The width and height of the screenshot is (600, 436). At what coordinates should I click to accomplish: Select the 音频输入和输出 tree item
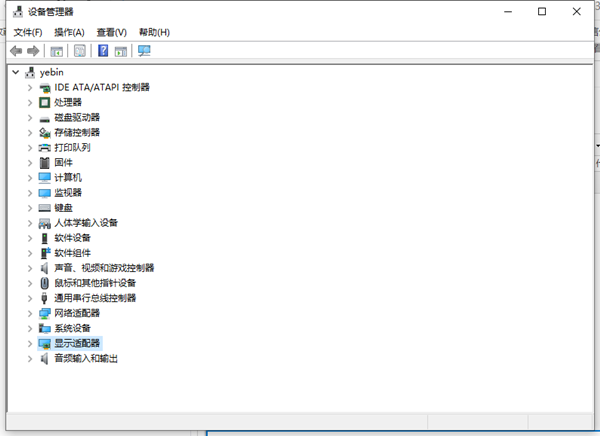pos(85,358)
